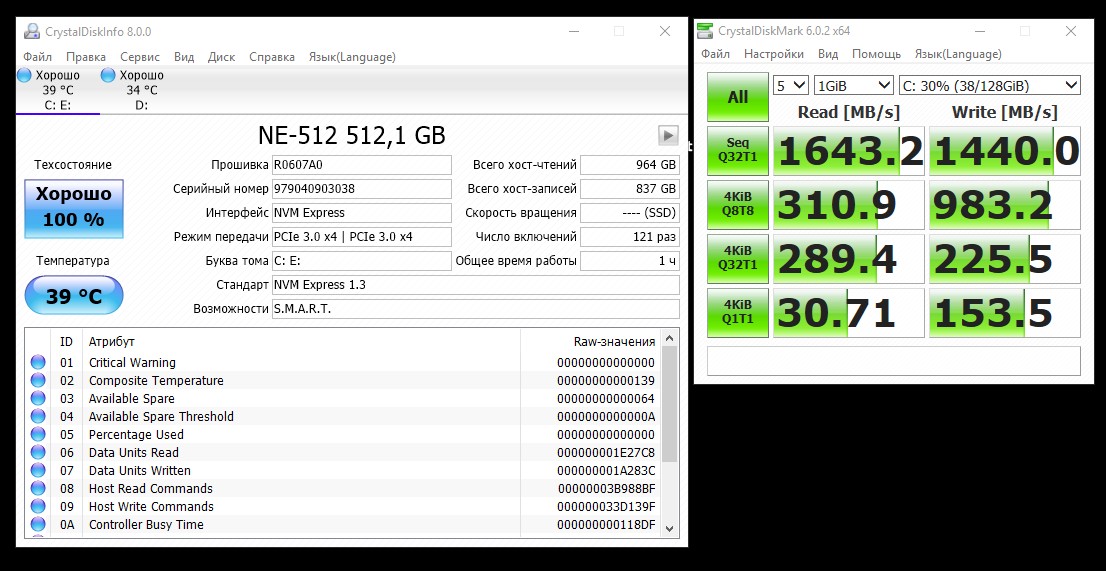Click the 39 °C temperature indicator
Screen dimensions: 1106x571
(74, 295)
